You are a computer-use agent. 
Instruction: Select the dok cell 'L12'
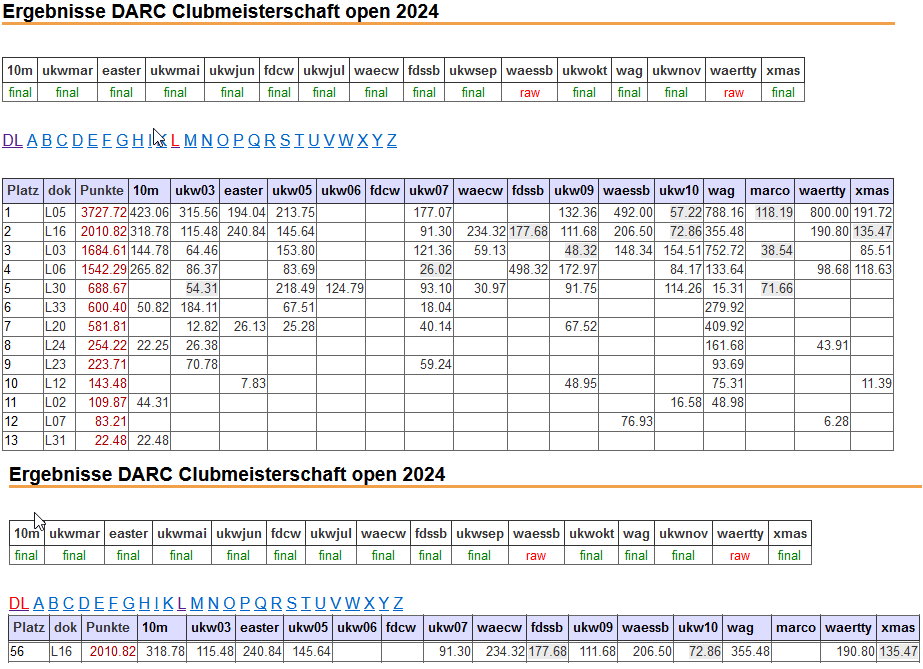59,384
